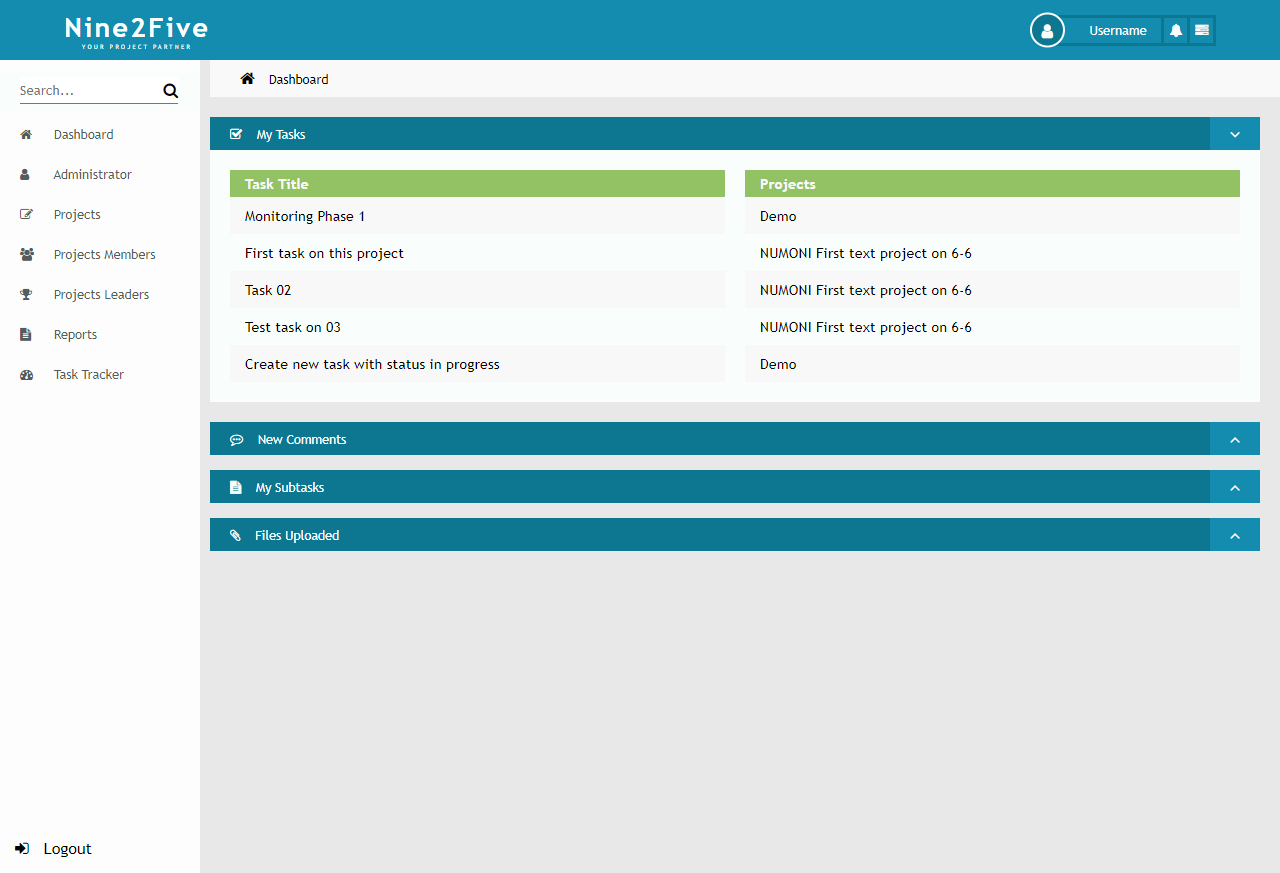Viewport: 1280px width, 873px height.
Task: Click the New Comments speech bubble icon
Action: tap(237, 440)
